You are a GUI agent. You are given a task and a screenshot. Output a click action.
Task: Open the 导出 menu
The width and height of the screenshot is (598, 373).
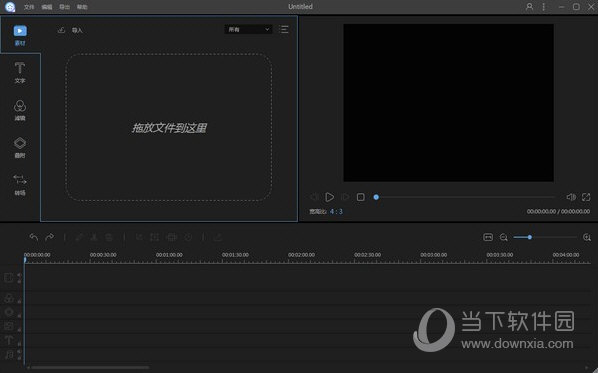click(64, 7)
